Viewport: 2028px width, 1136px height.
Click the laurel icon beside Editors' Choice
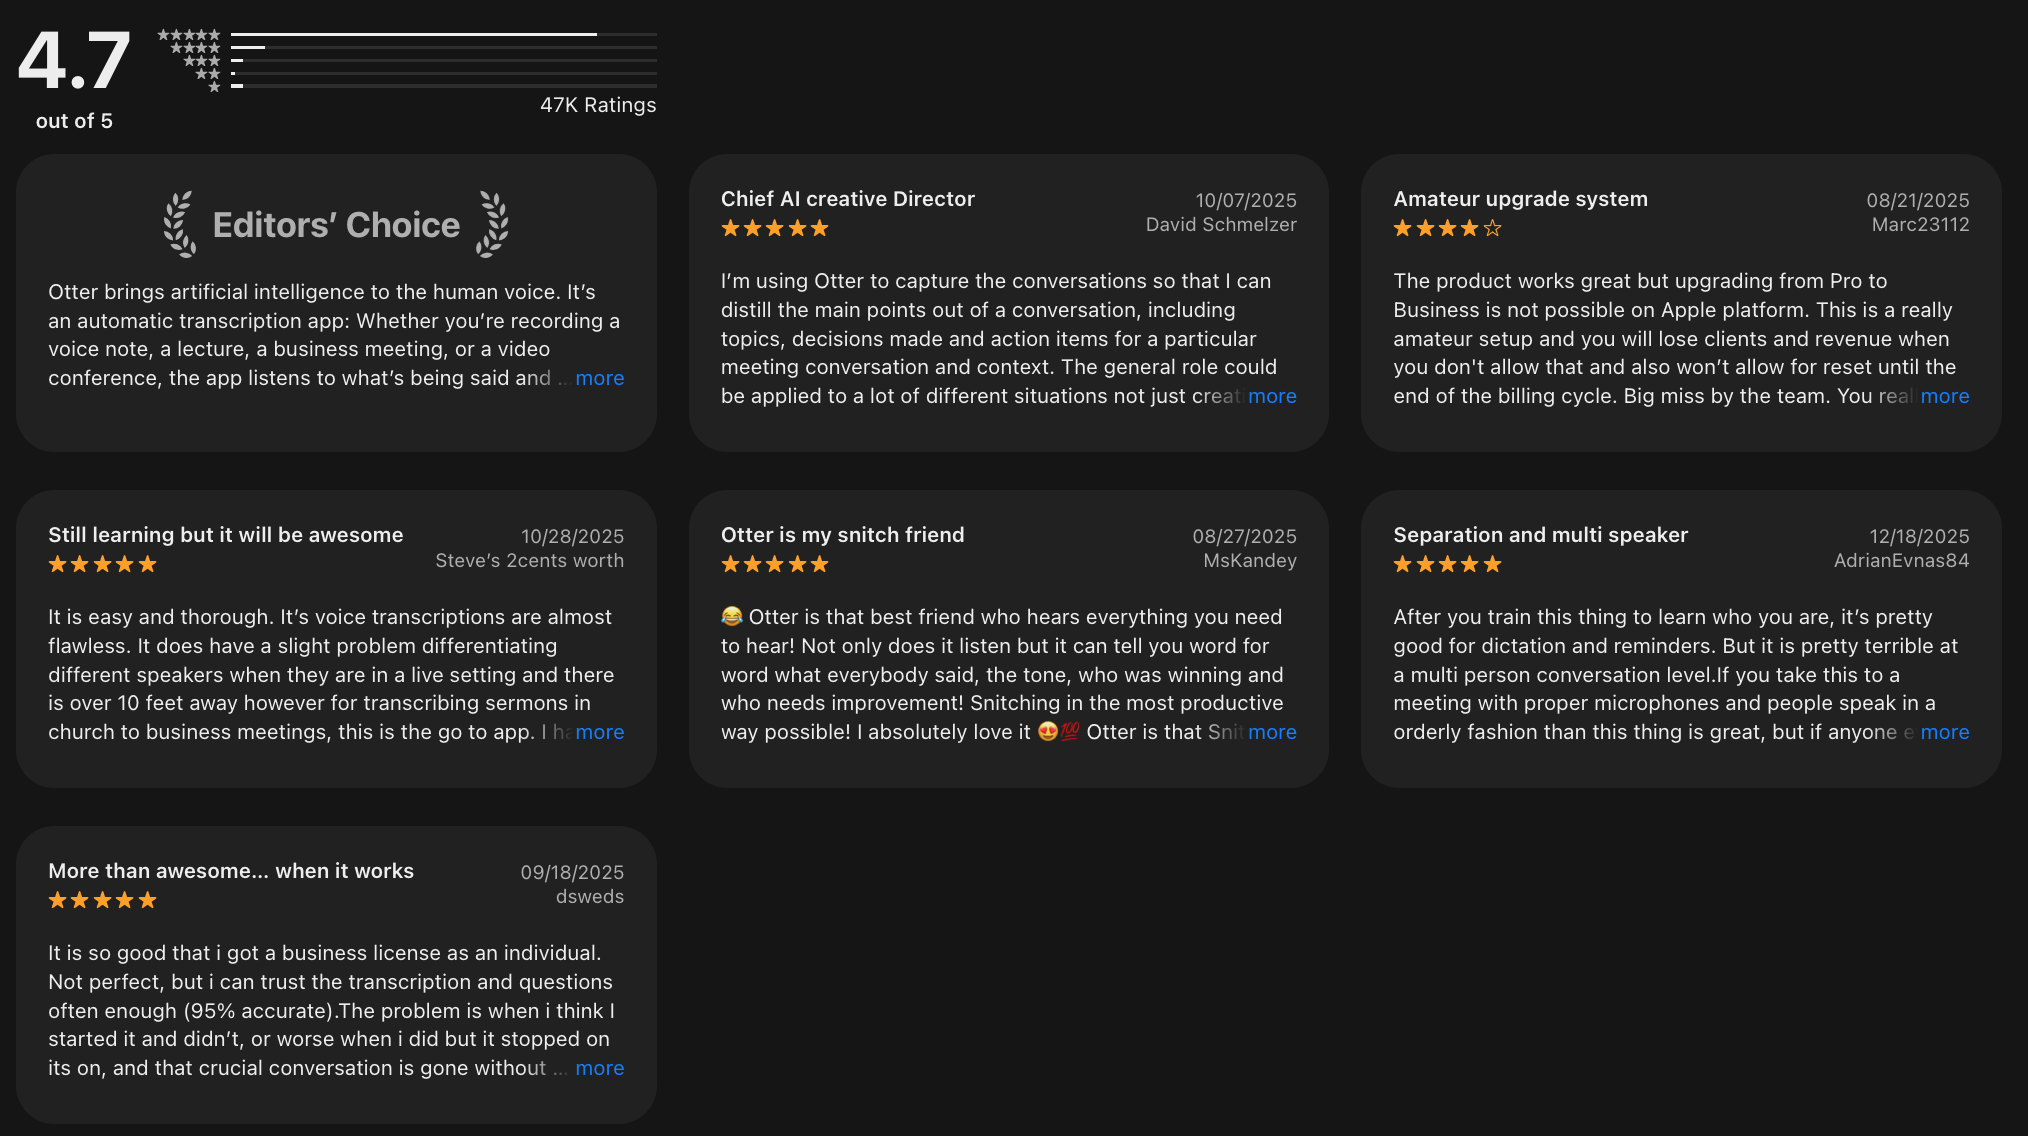point(178,224)
